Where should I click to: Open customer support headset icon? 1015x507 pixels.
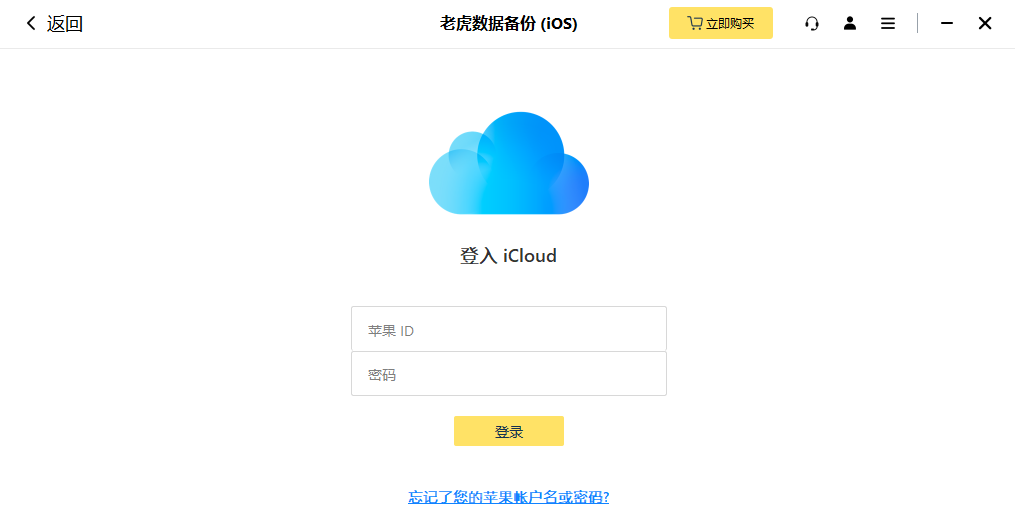(812, 24)
